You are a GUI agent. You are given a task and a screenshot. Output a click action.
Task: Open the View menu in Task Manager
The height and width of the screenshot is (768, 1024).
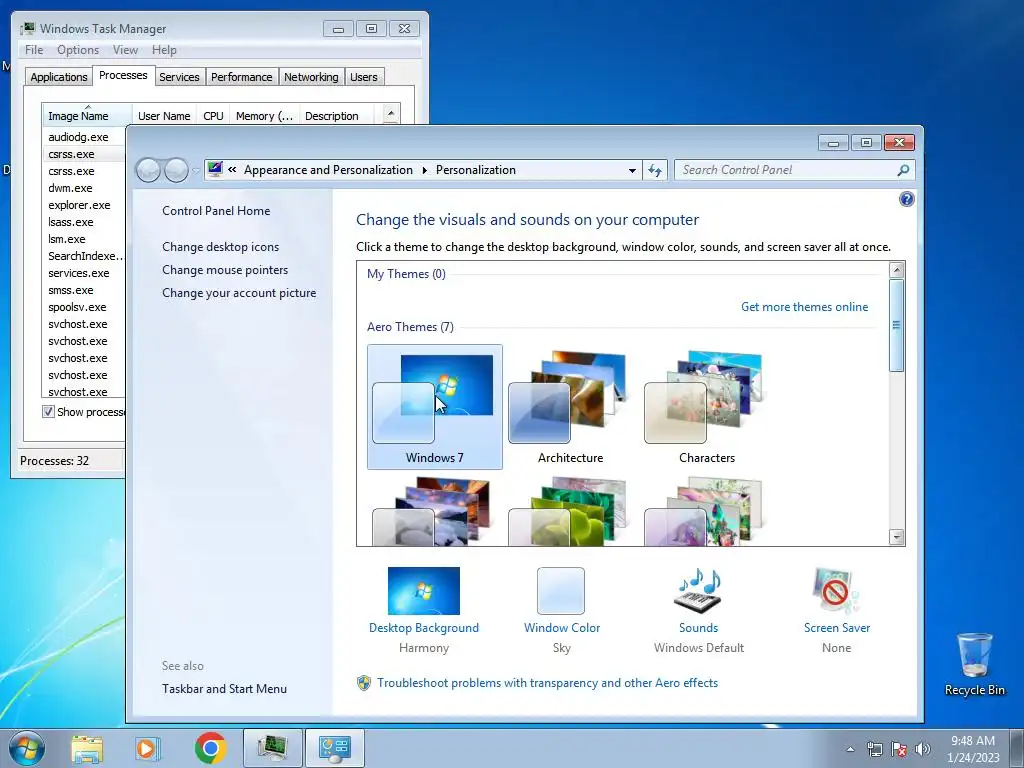click(x=125, y=50)
